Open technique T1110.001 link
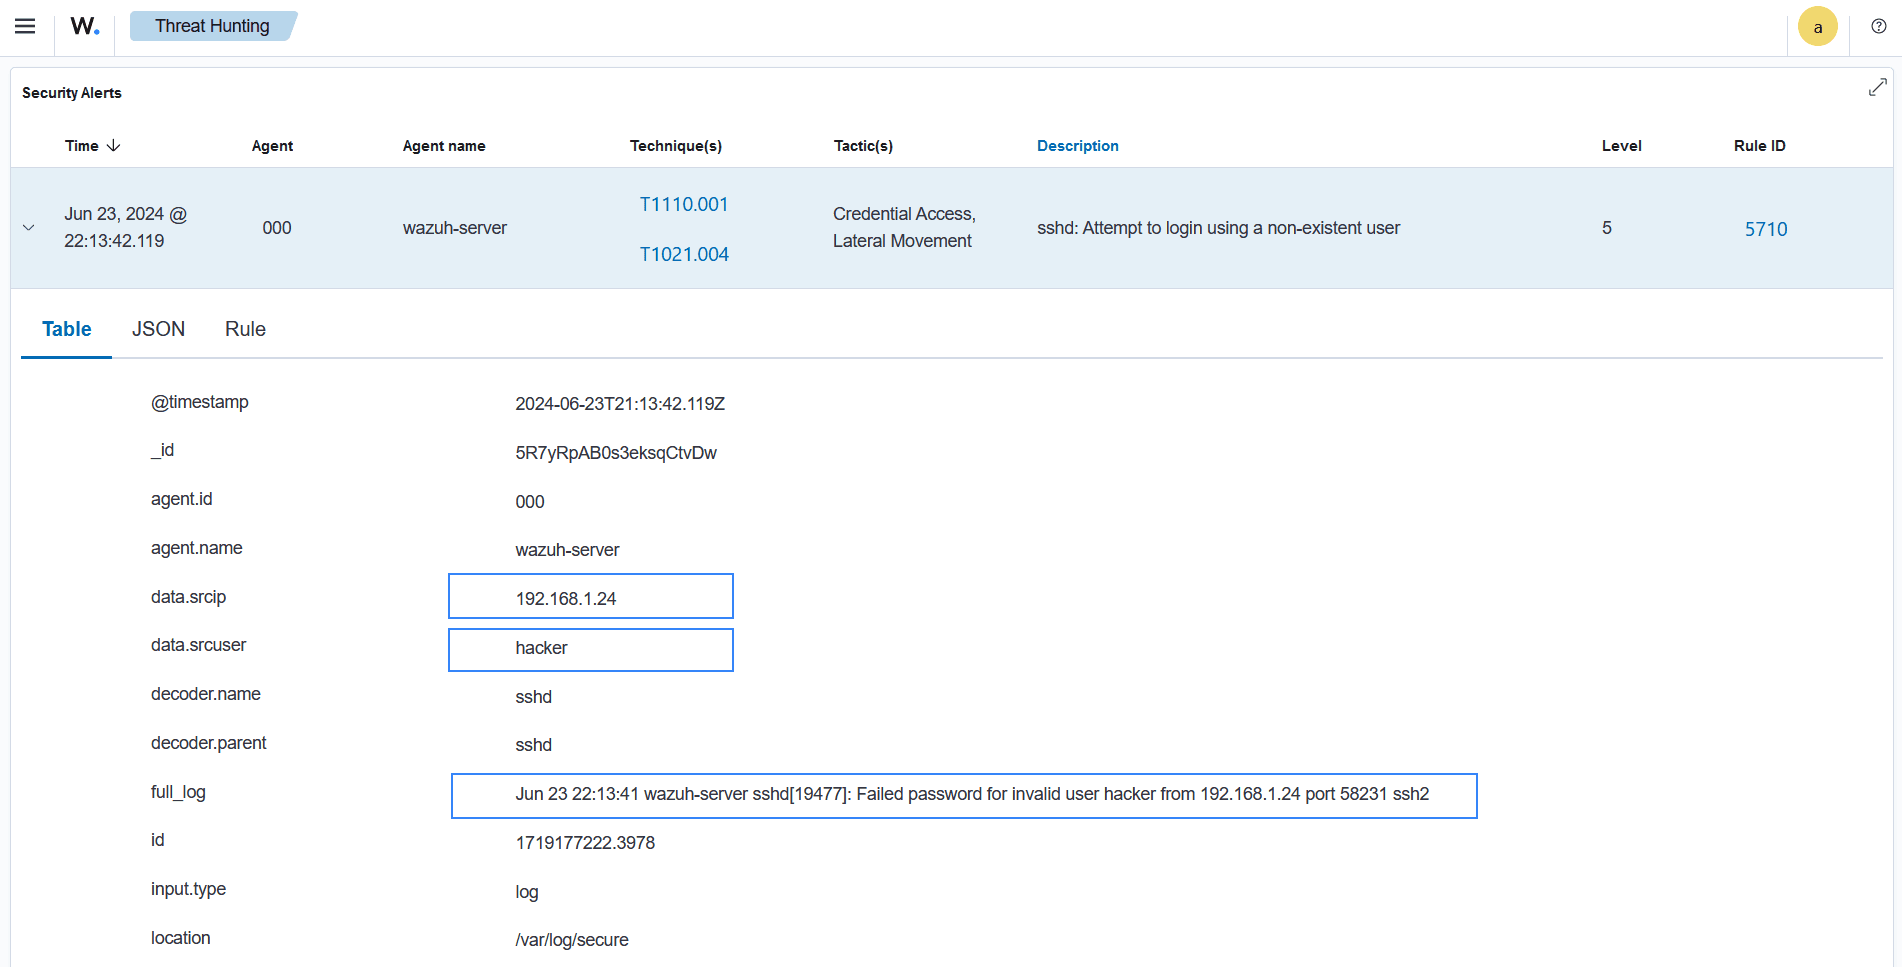The width and height of the screenshot is (1902, 967). click(684, 204)
